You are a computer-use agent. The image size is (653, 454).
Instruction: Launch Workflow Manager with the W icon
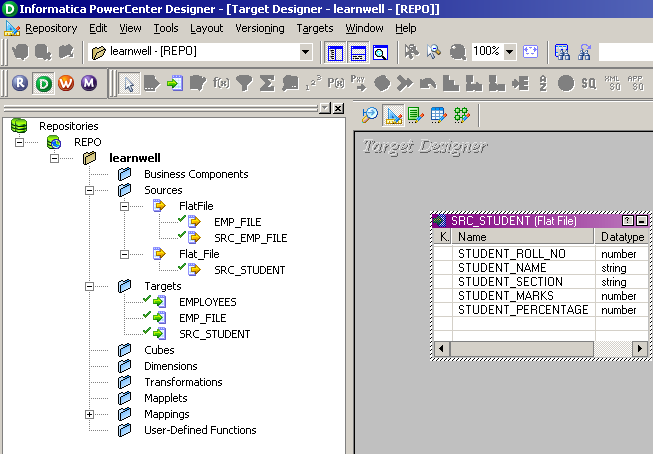pyautogui.click(x=66, y=83)
